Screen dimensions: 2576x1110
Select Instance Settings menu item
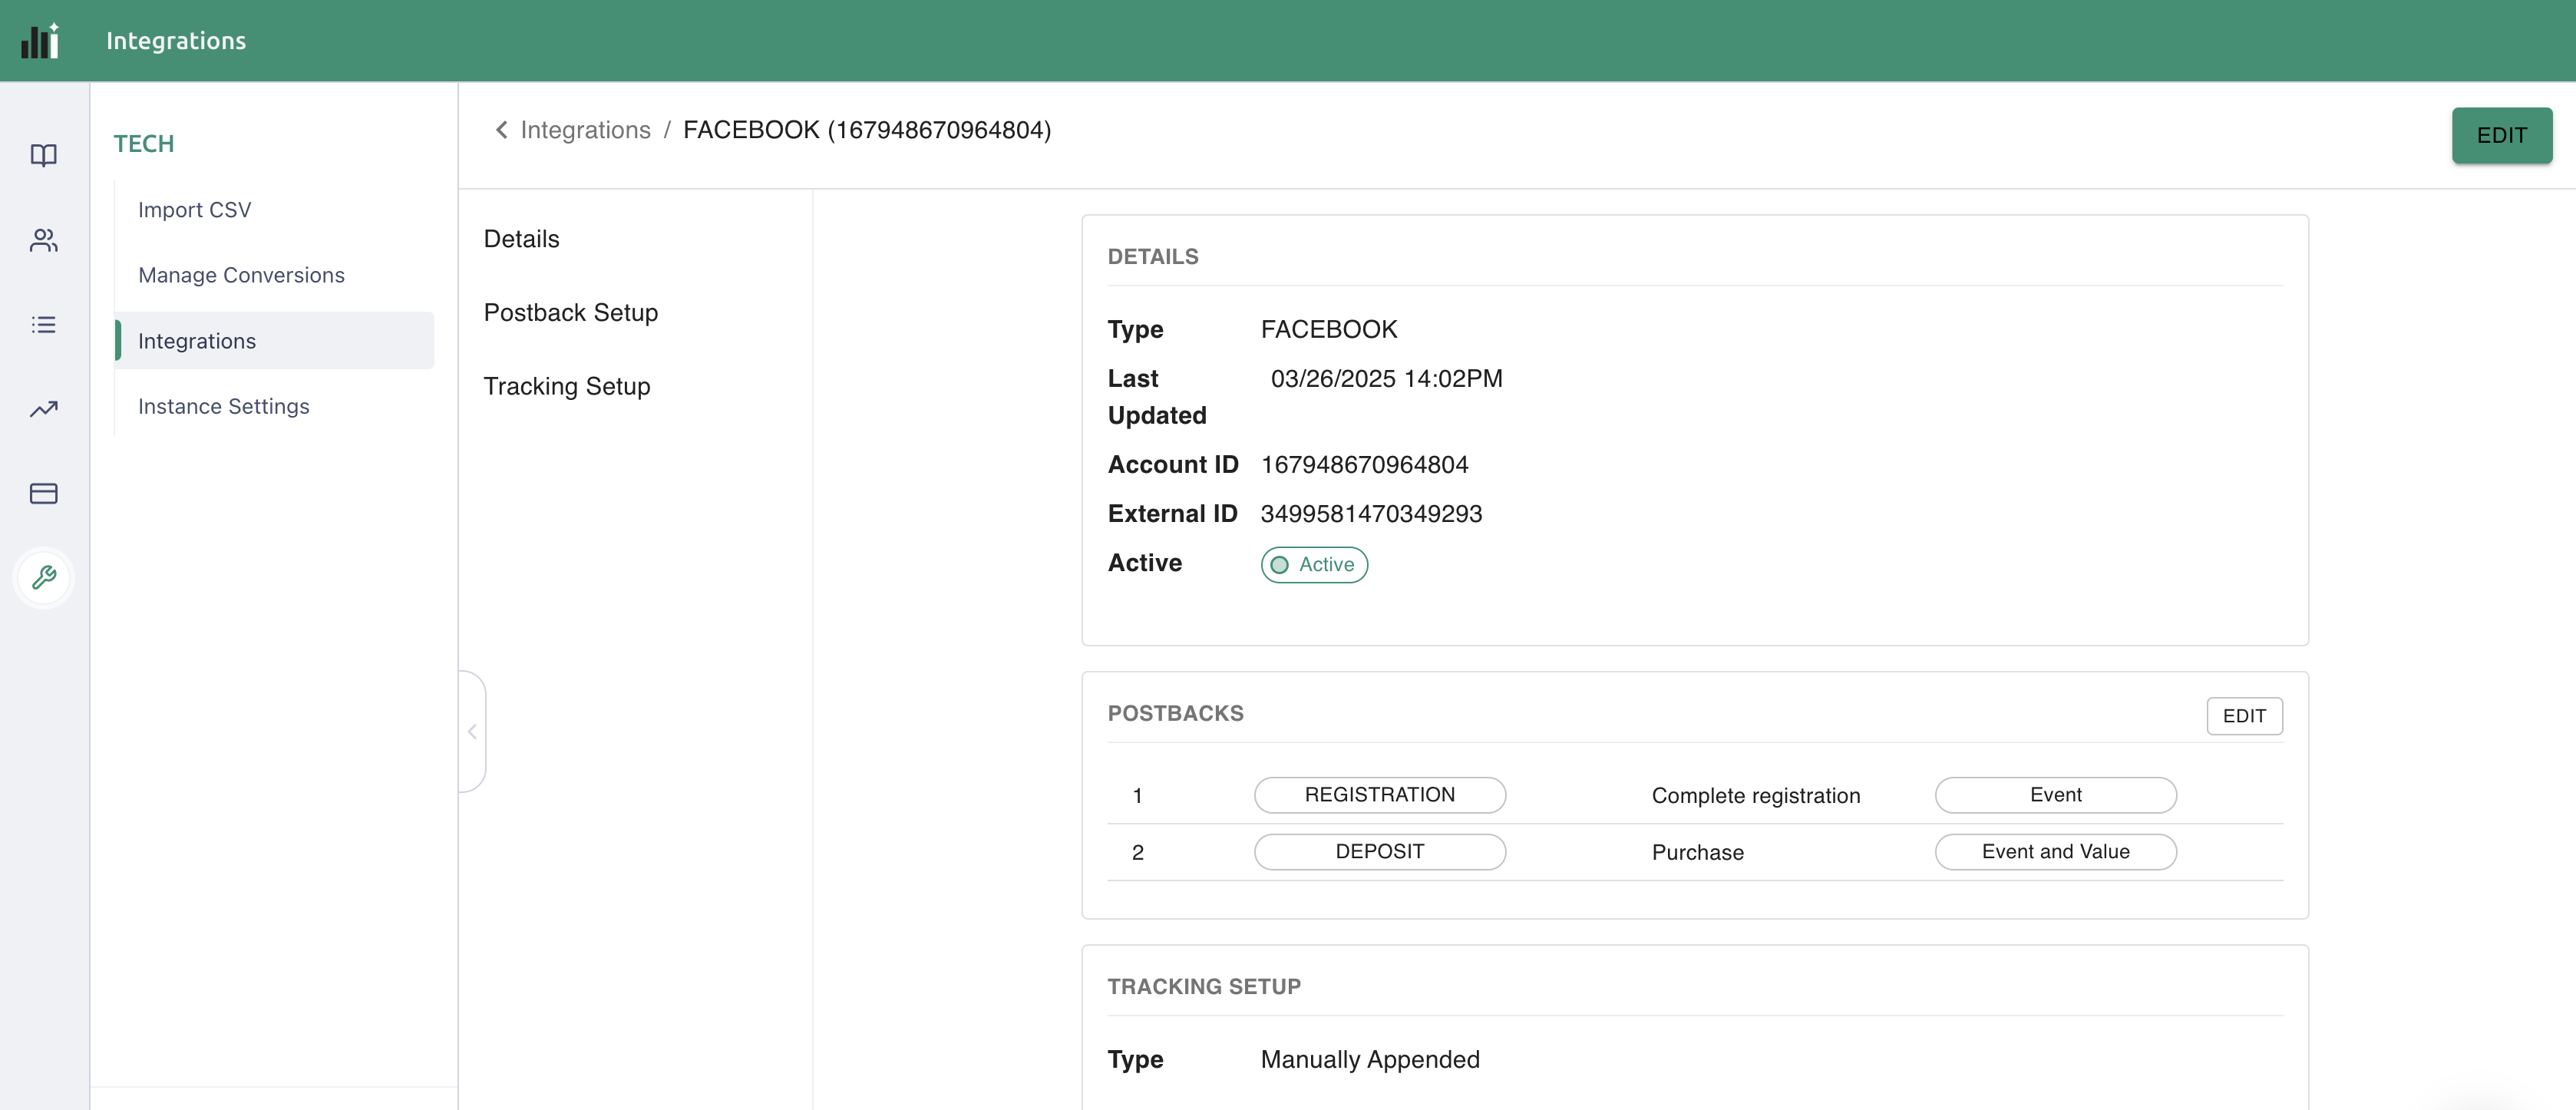pyautogui.click(x=223, y=406)
